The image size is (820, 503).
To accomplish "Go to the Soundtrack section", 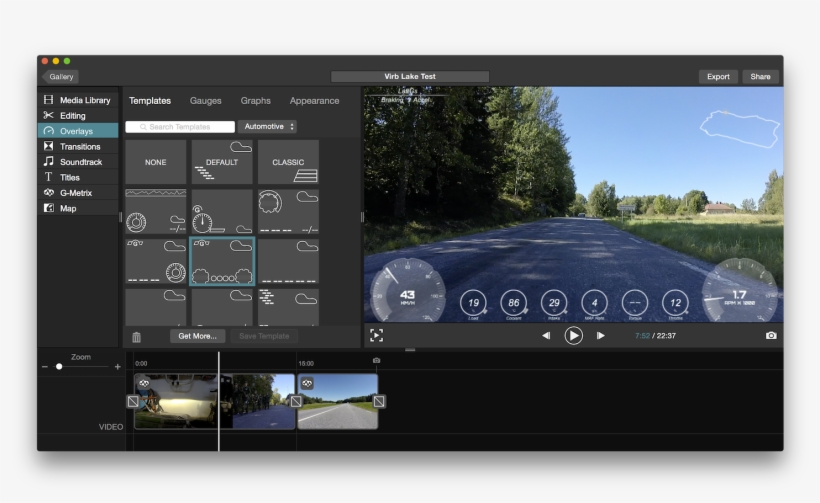I will [x=80, y=162].
